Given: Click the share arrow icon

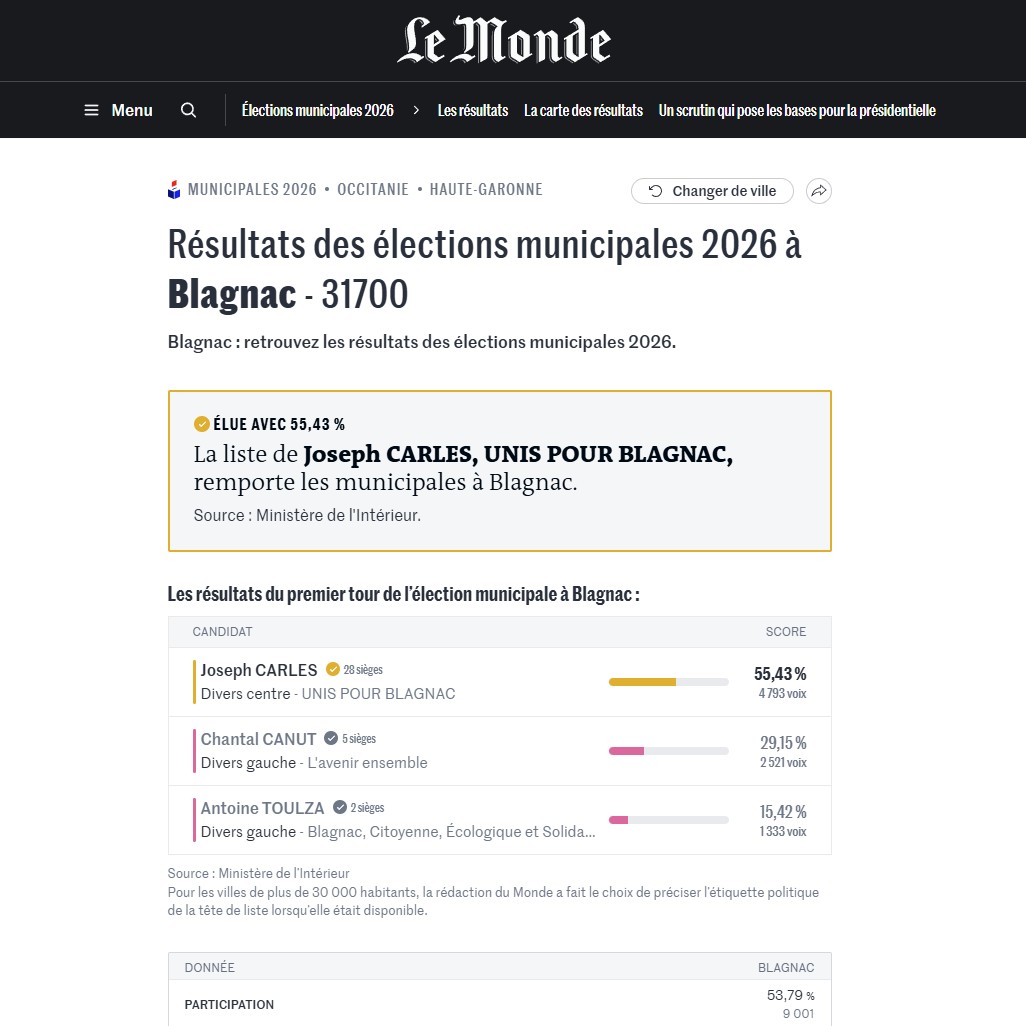Looking at the screenshot, I should tap(819, 191).
